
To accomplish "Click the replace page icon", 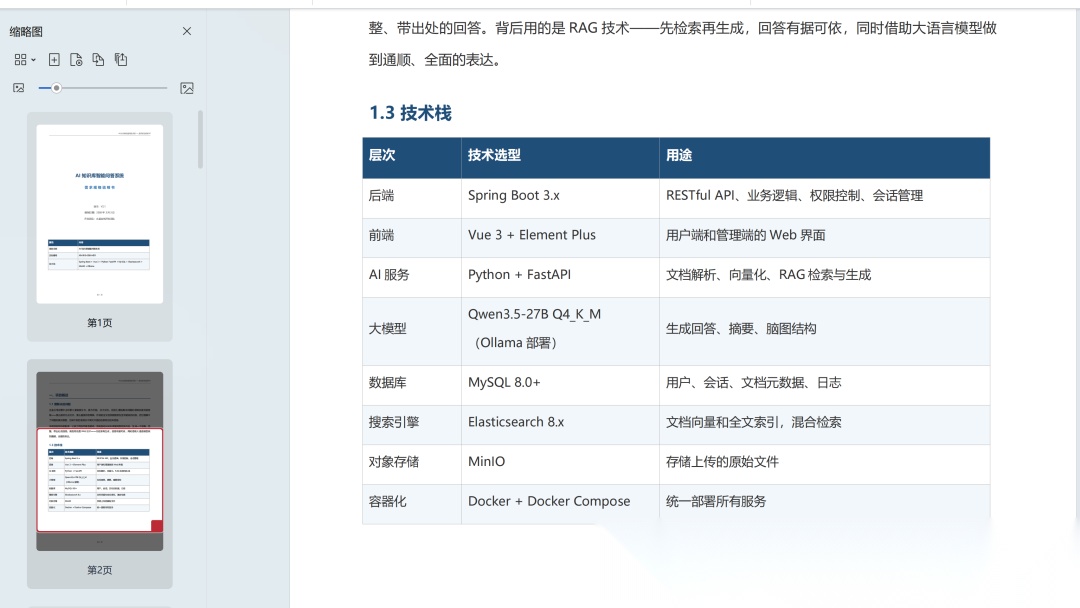I will click(x=98, y=60).
